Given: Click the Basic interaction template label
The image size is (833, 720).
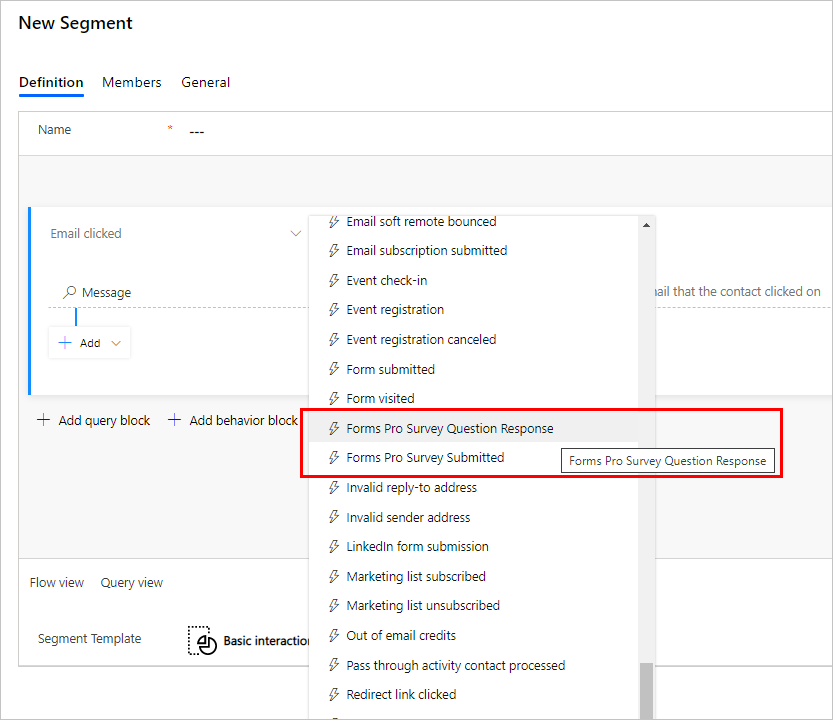Looking at the screenshot, I should pos(266,641).
